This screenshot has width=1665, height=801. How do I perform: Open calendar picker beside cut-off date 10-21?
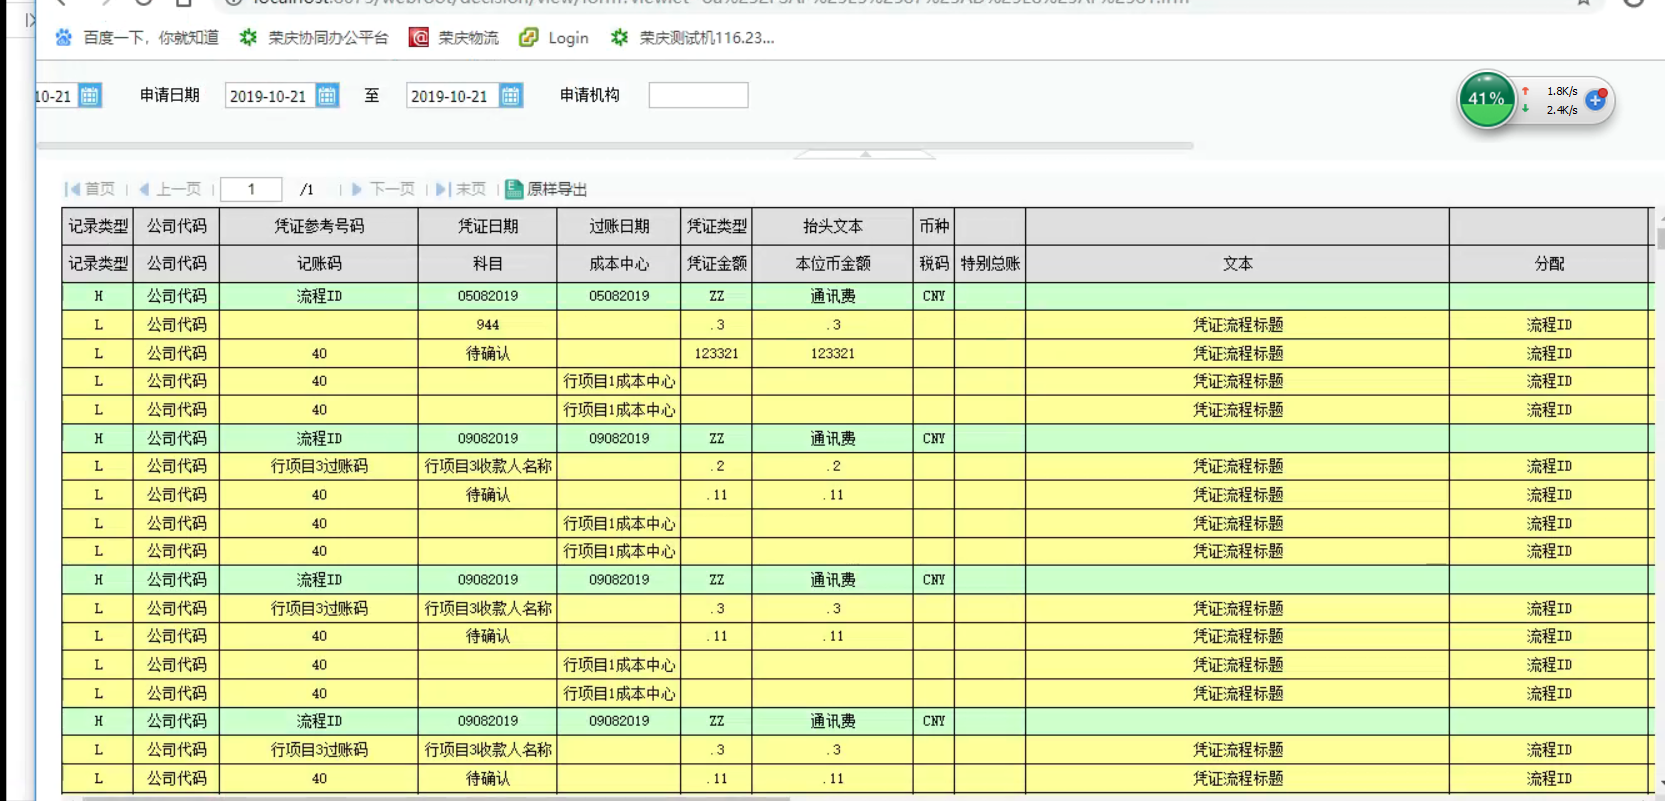(90, 96)
